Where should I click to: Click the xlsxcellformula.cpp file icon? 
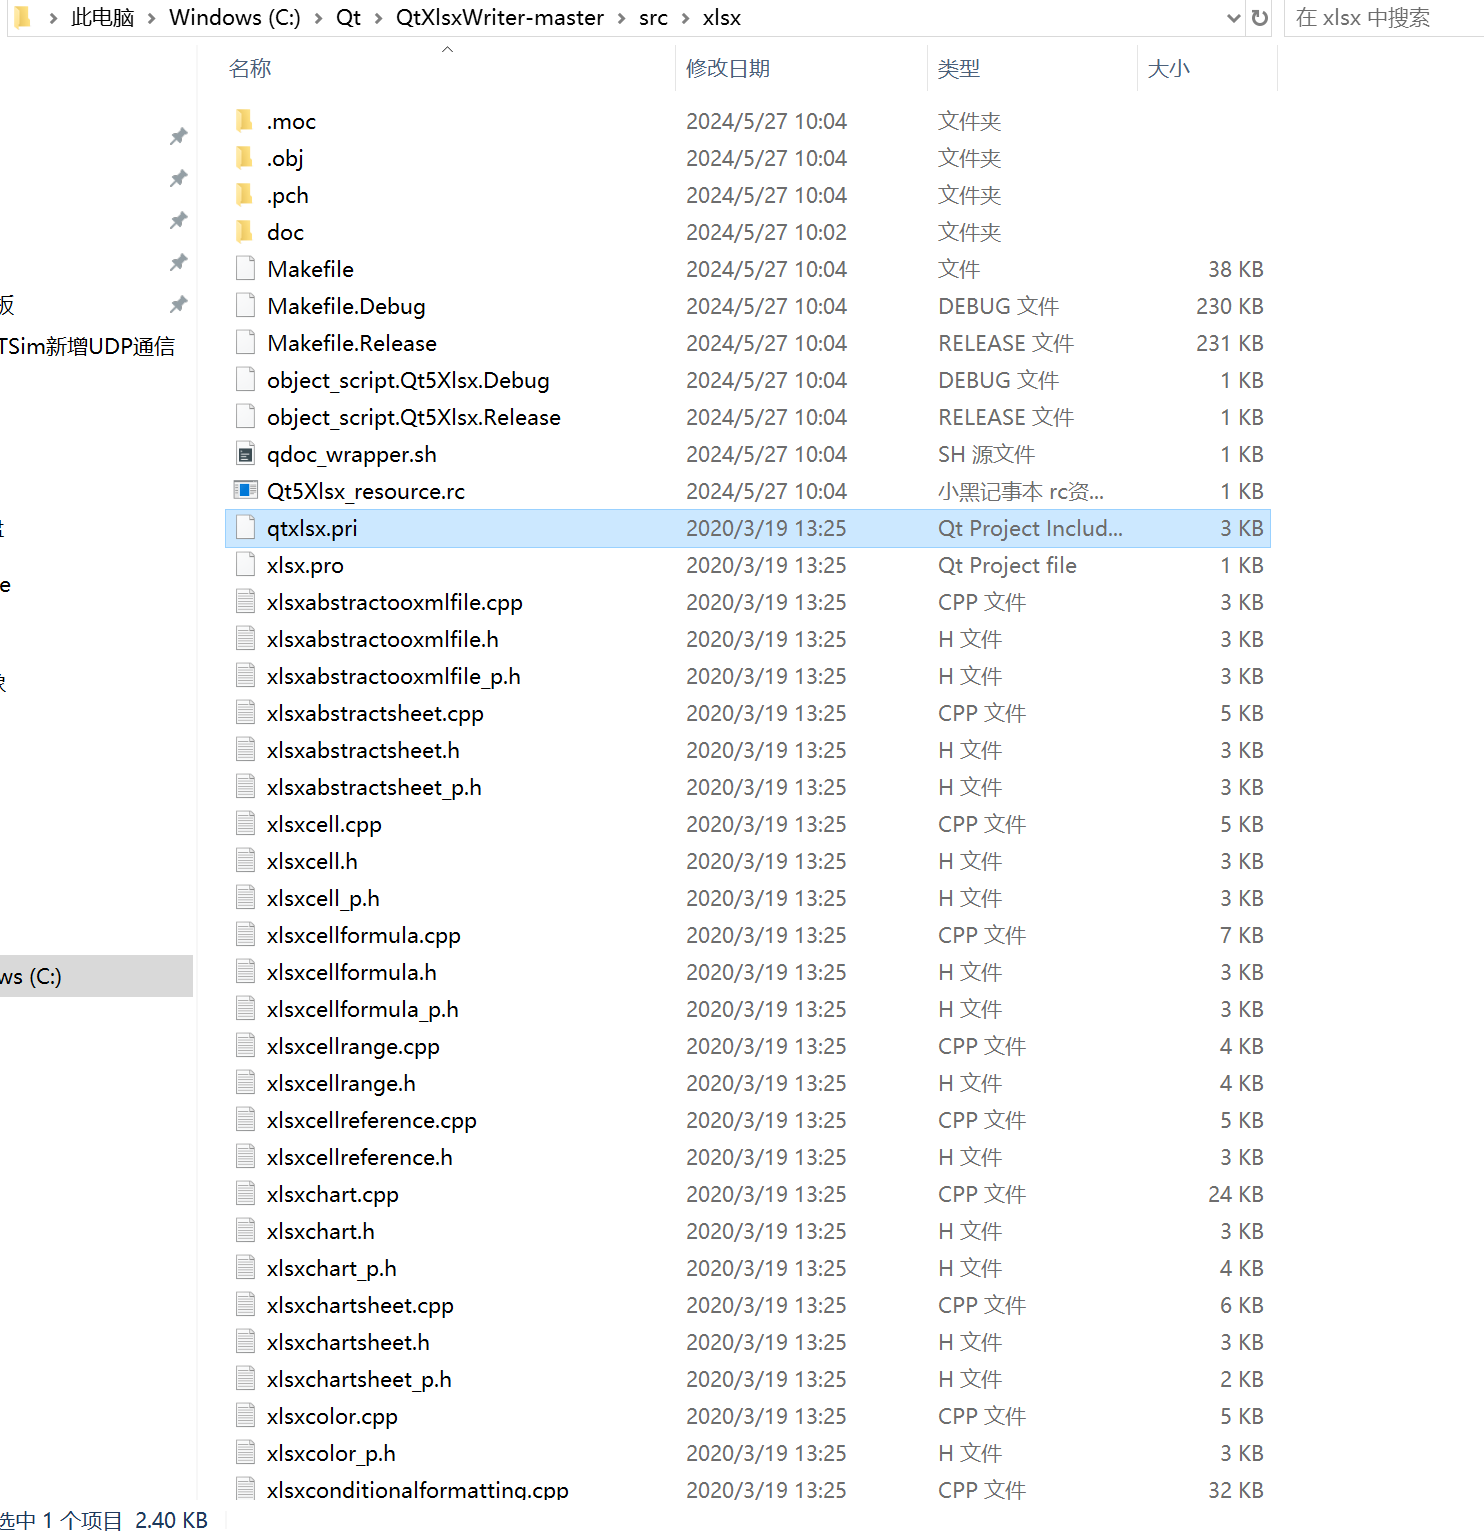(x=245, y=935)
